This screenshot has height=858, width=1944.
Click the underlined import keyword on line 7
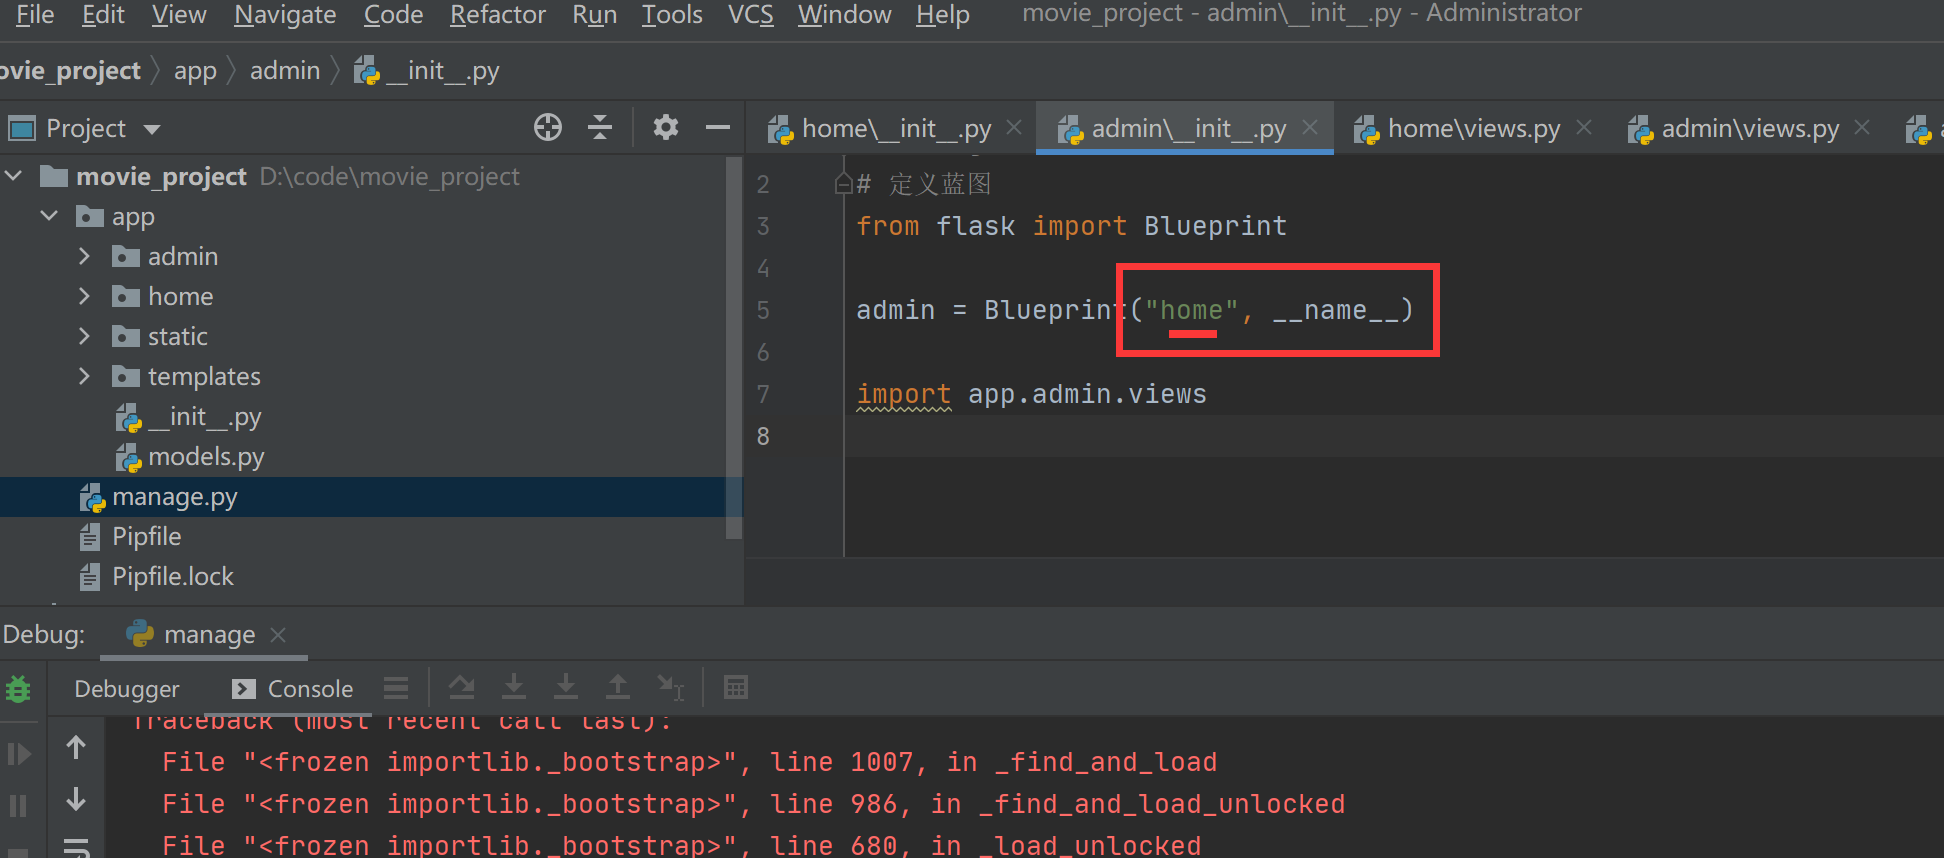coord(904,394)
